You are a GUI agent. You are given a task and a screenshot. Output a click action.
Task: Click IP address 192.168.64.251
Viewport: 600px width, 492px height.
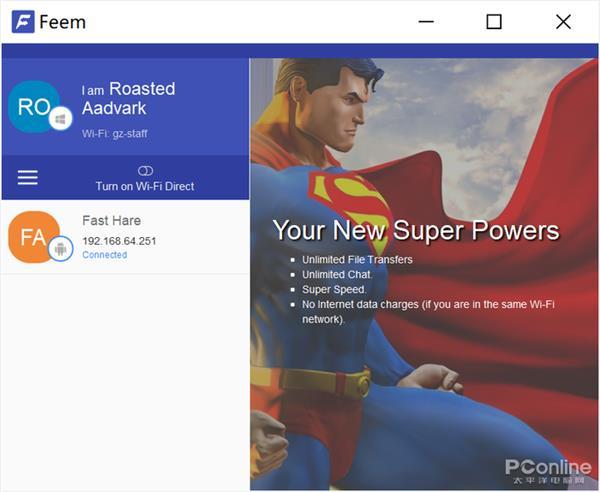coord(119,241)
